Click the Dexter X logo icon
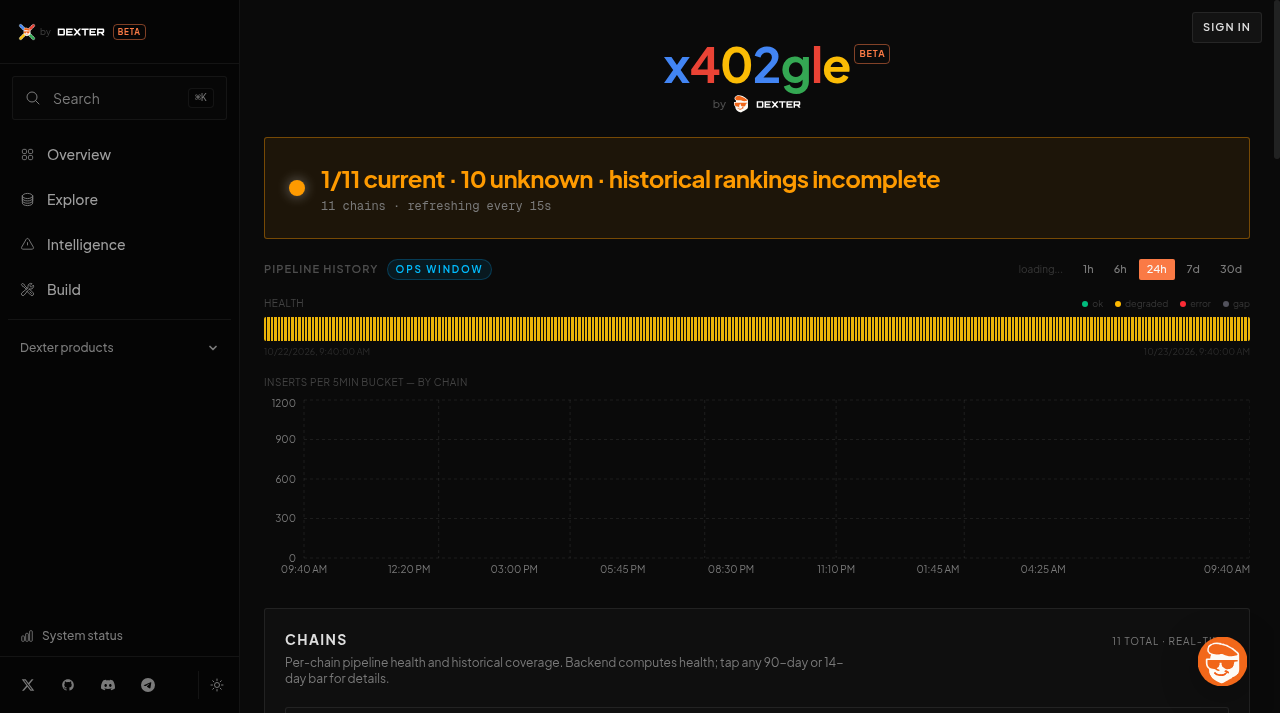 coord(27,32)
